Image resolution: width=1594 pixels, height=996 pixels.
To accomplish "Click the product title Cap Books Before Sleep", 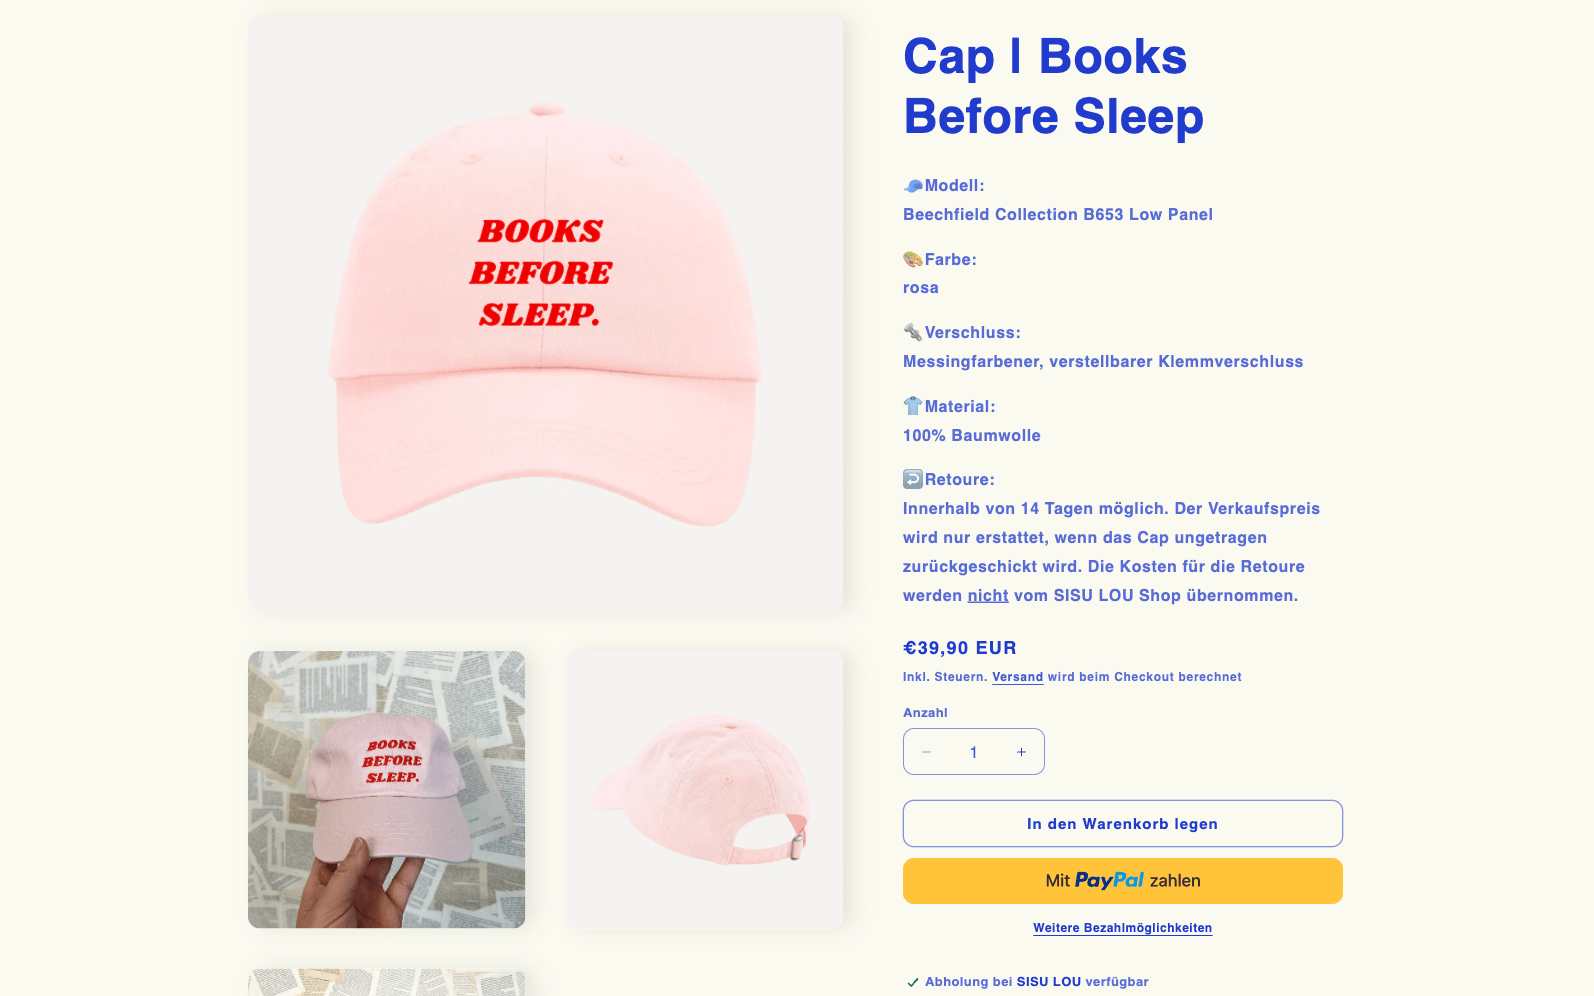I will (x=1053, y=86).
